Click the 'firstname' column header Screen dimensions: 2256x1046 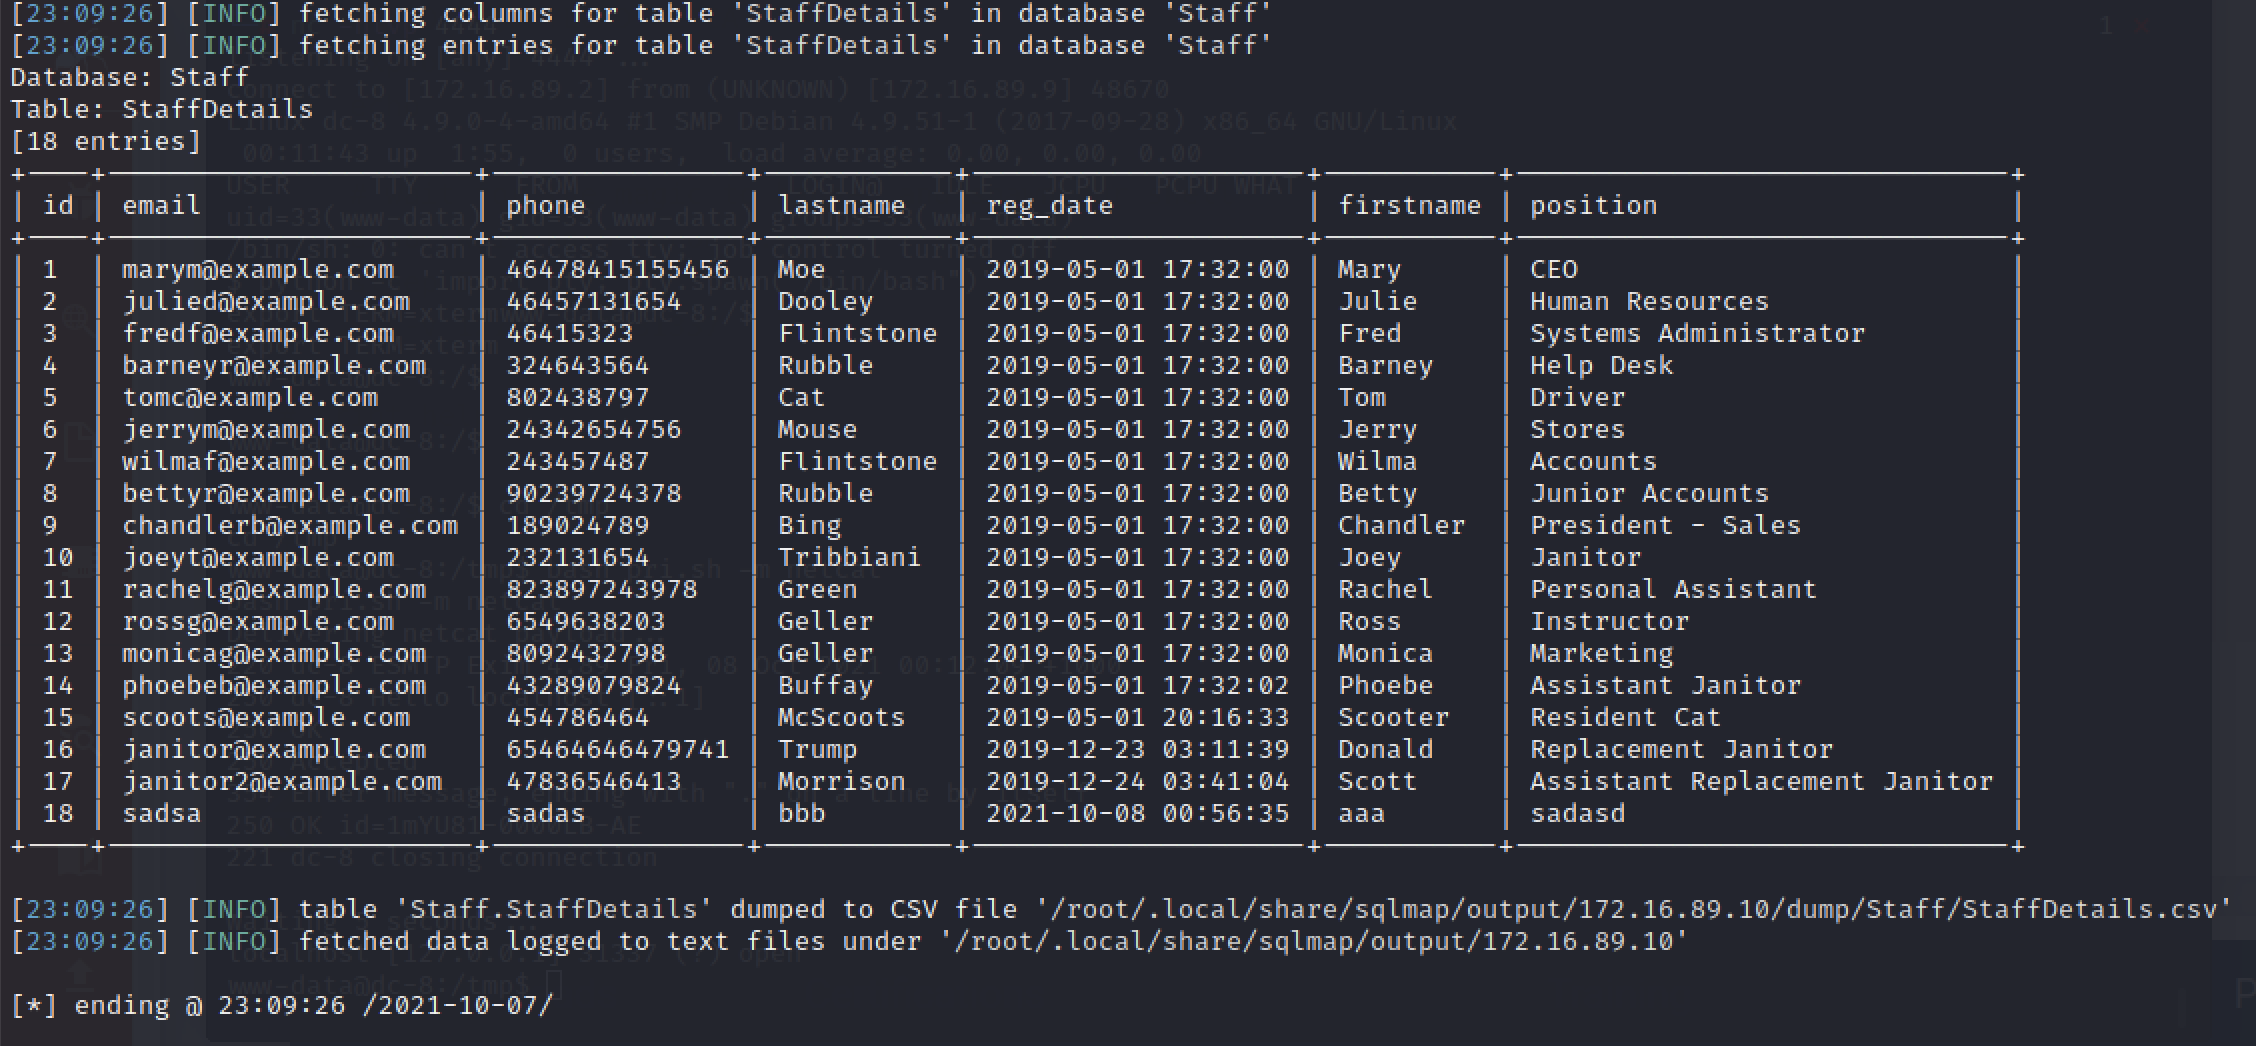point(1410,205)
